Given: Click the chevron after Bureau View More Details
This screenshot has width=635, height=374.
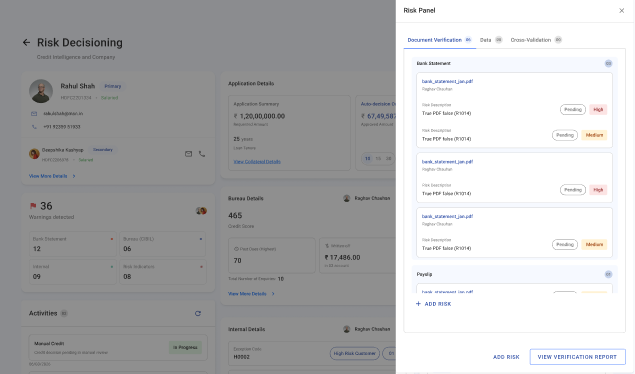Looking at the screenshot, I should coord(273,294).
